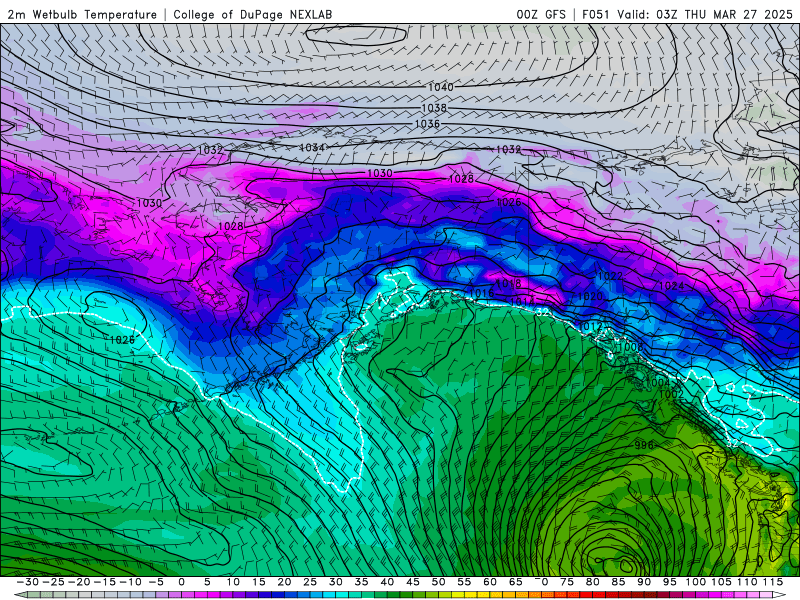
Task: Click the 115 degree legend value
Action: pos(773,582)
